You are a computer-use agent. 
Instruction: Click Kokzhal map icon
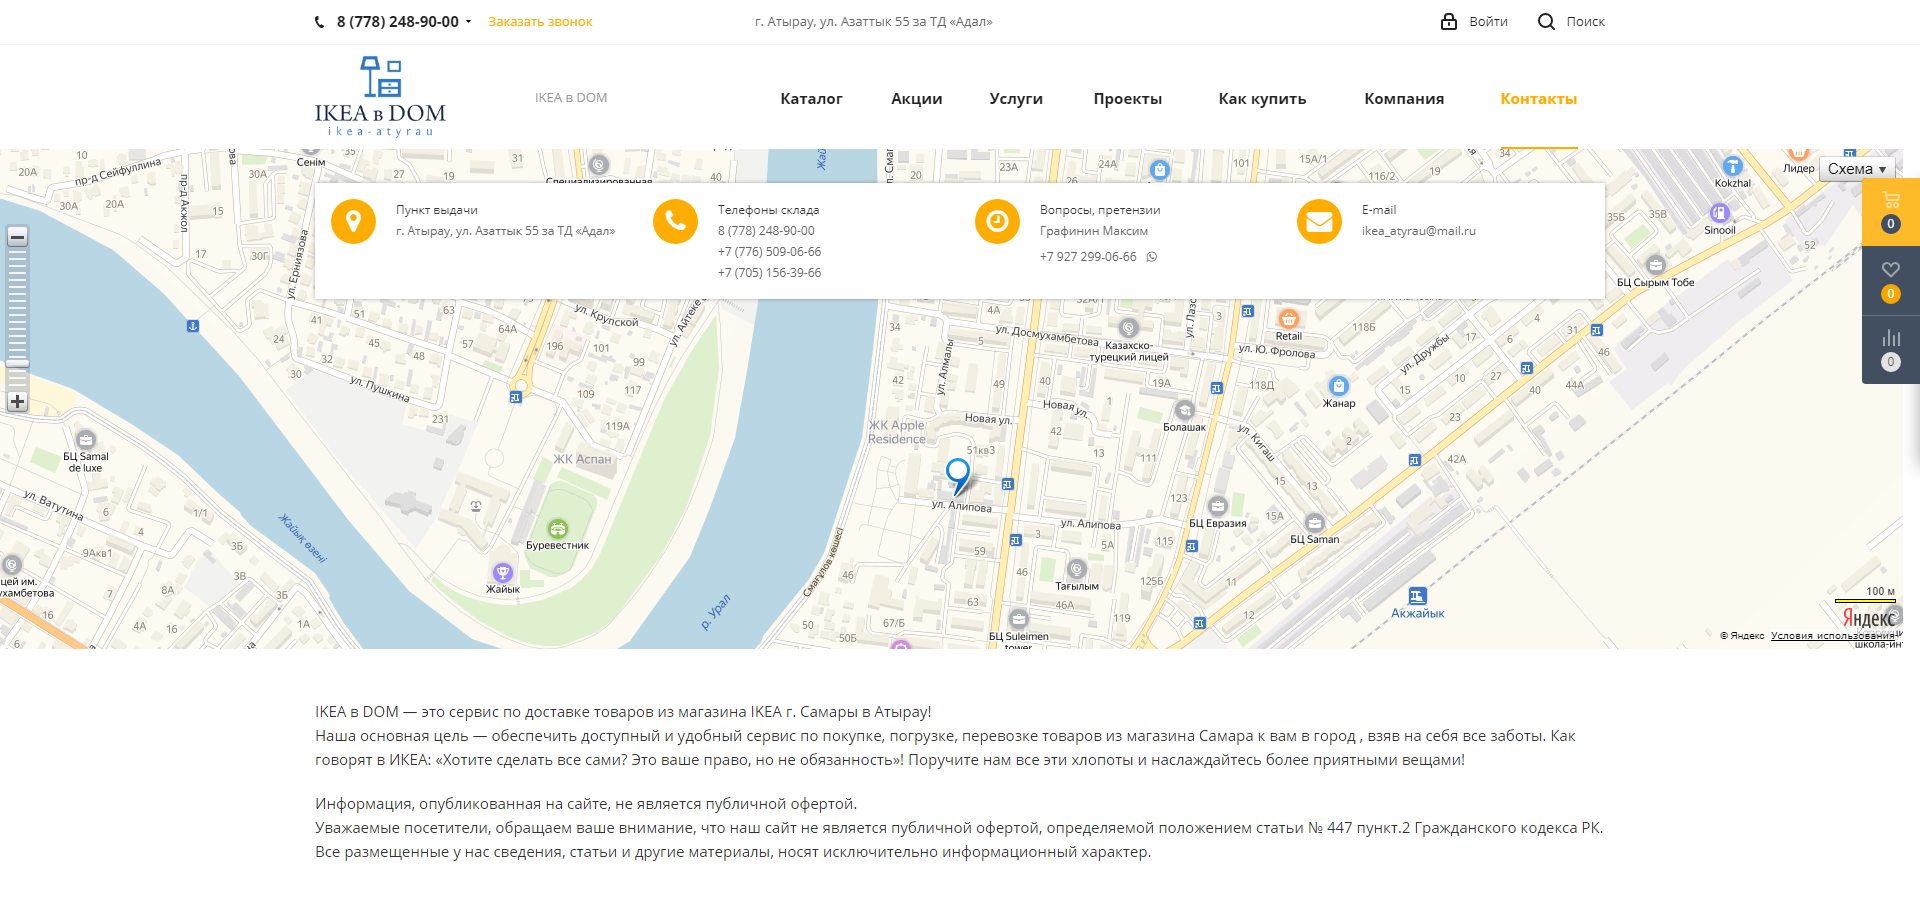coord(1733,166)
